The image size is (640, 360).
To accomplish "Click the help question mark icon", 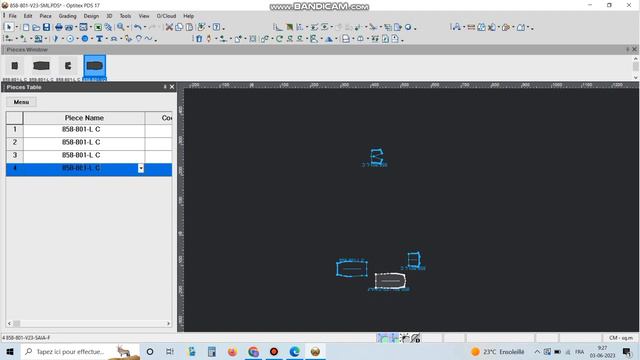I will [216, 27].
